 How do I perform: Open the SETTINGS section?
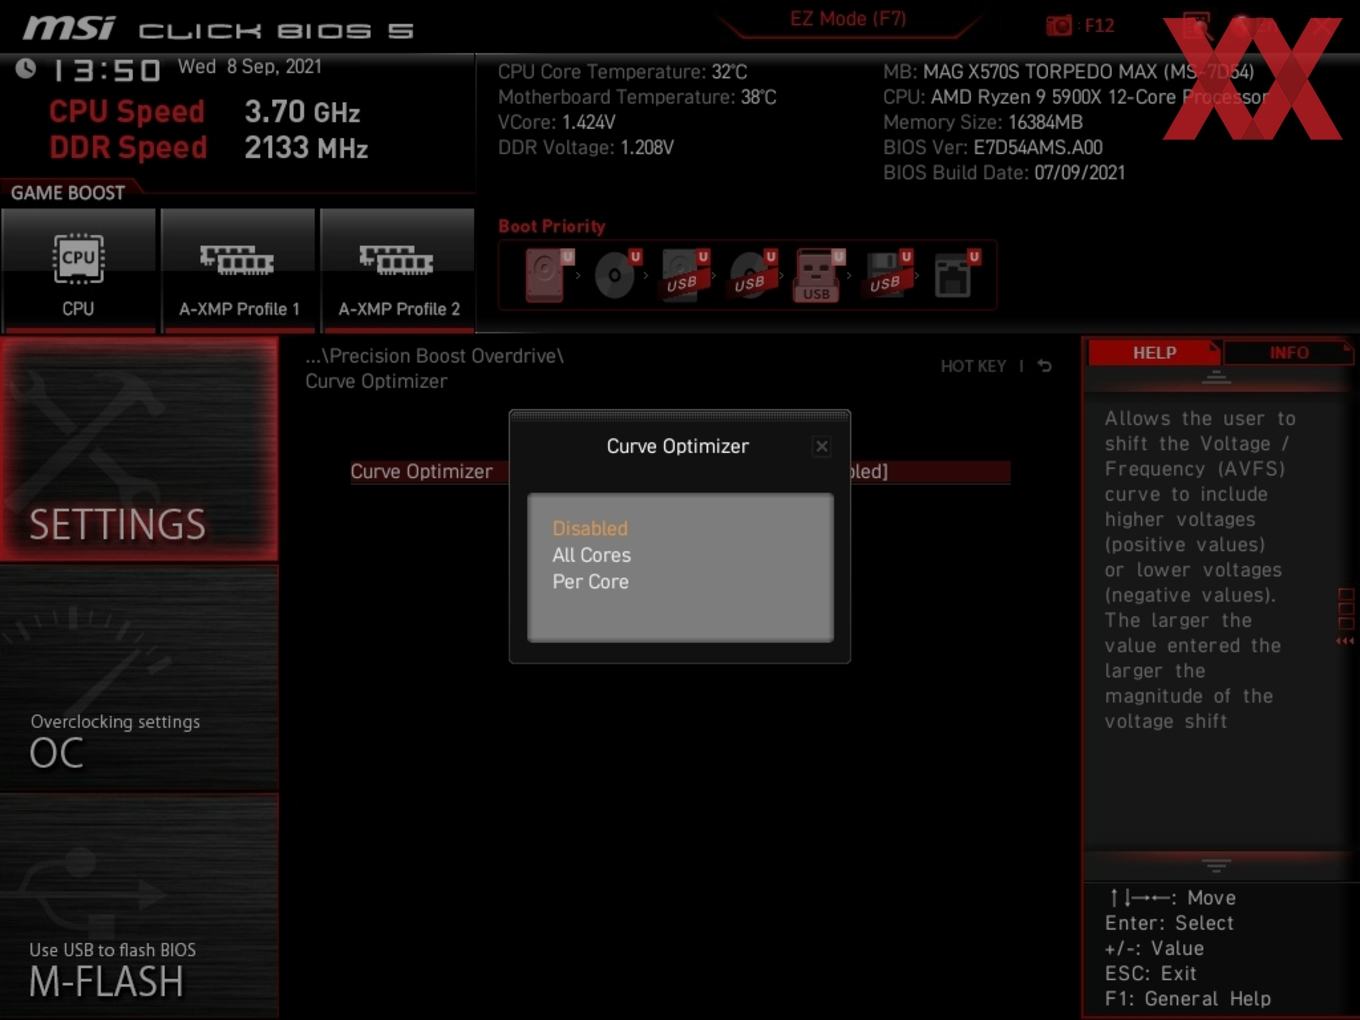[139, 449]
